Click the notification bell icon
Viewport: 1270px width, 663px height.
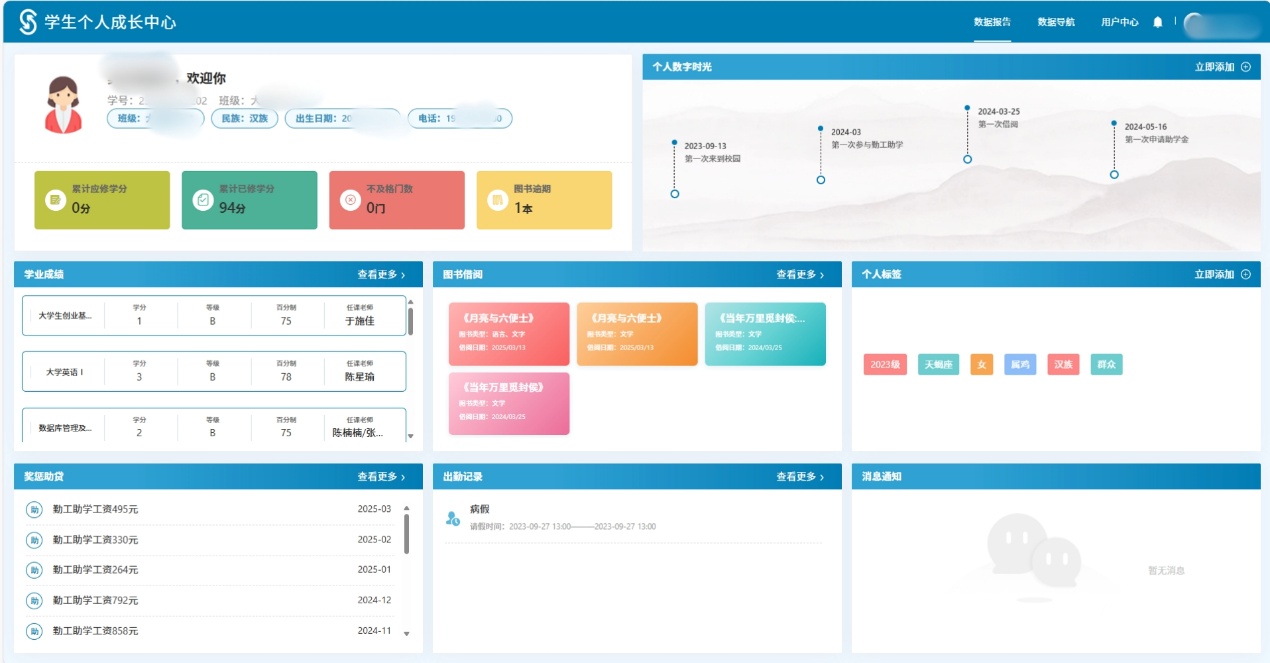pos(1158,22)
